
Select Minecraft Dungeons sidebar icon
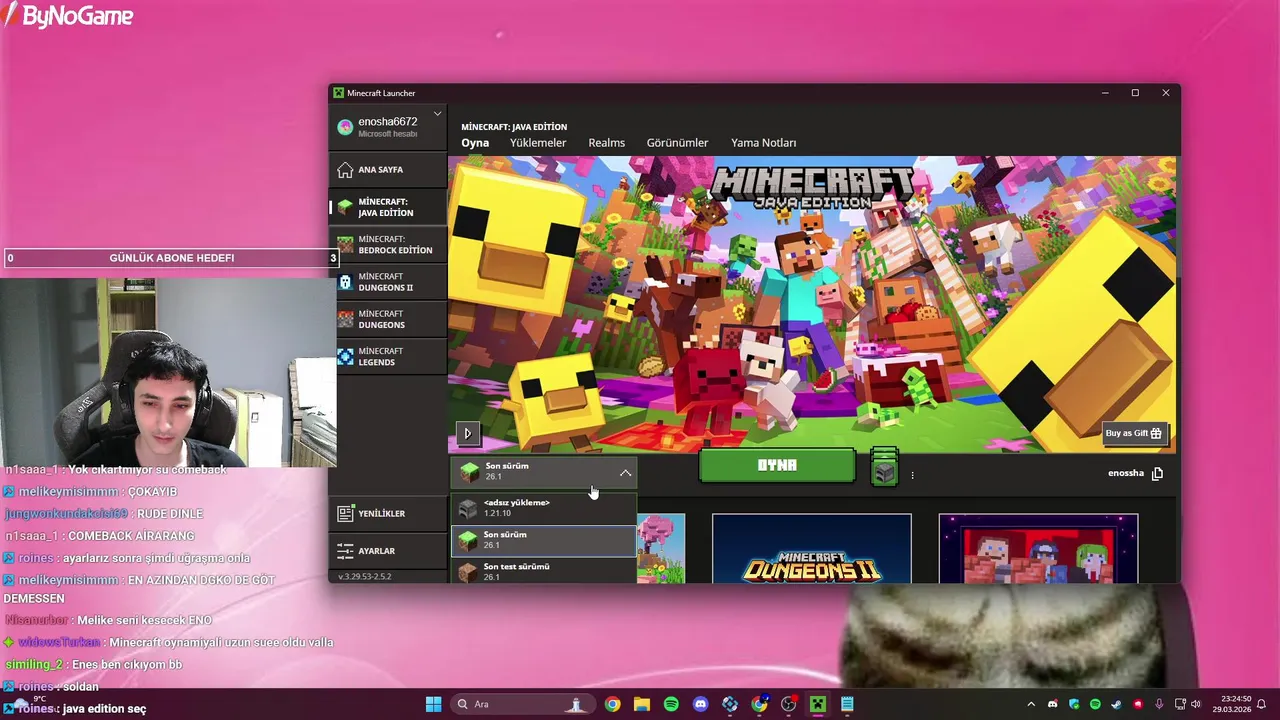tap(345, 319)
